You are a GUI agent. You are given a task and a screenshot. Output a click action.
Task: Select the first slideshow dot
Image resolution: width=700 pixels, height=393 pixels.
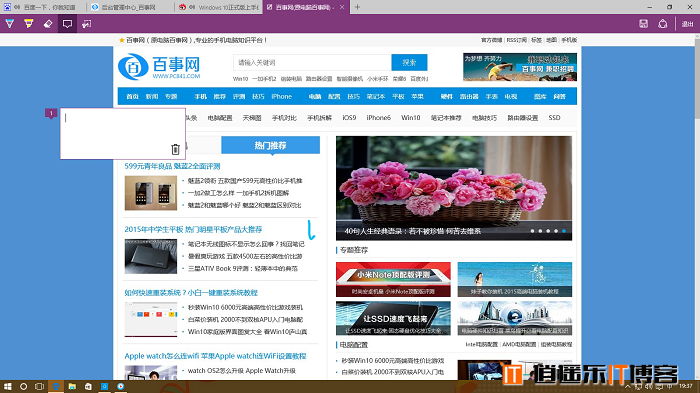pos(532,231)
